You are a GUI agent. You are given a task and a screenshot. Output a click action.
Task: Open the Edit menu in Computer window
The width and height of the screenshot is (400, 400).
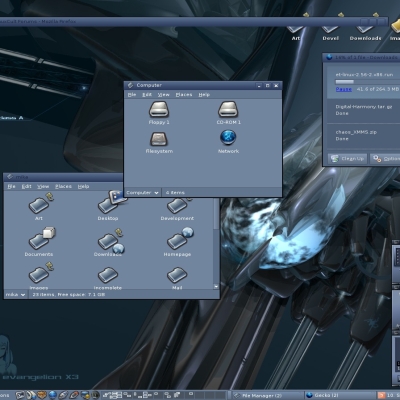click(x=147, y=95)
